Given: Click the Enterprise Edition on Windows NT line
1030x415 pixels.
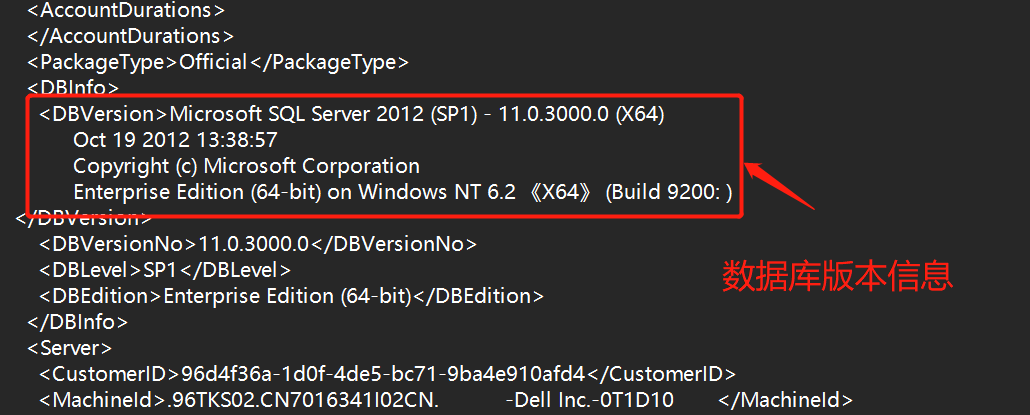Looking at the screenshot, I should click(x=403, y=192).
